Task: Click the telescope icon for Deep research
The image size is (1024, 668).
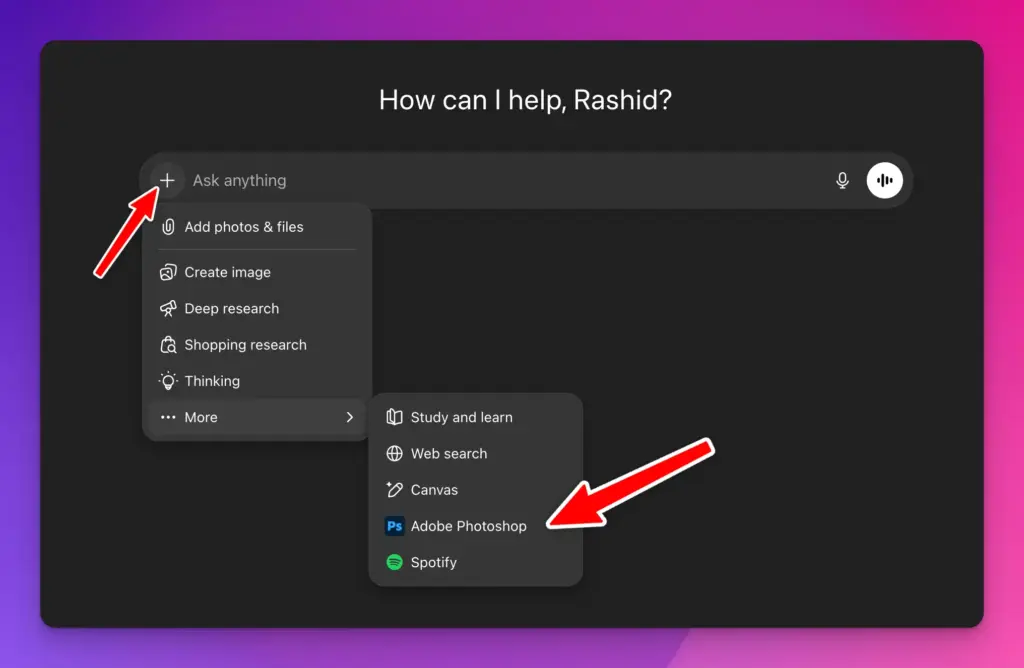Action: 167,308
